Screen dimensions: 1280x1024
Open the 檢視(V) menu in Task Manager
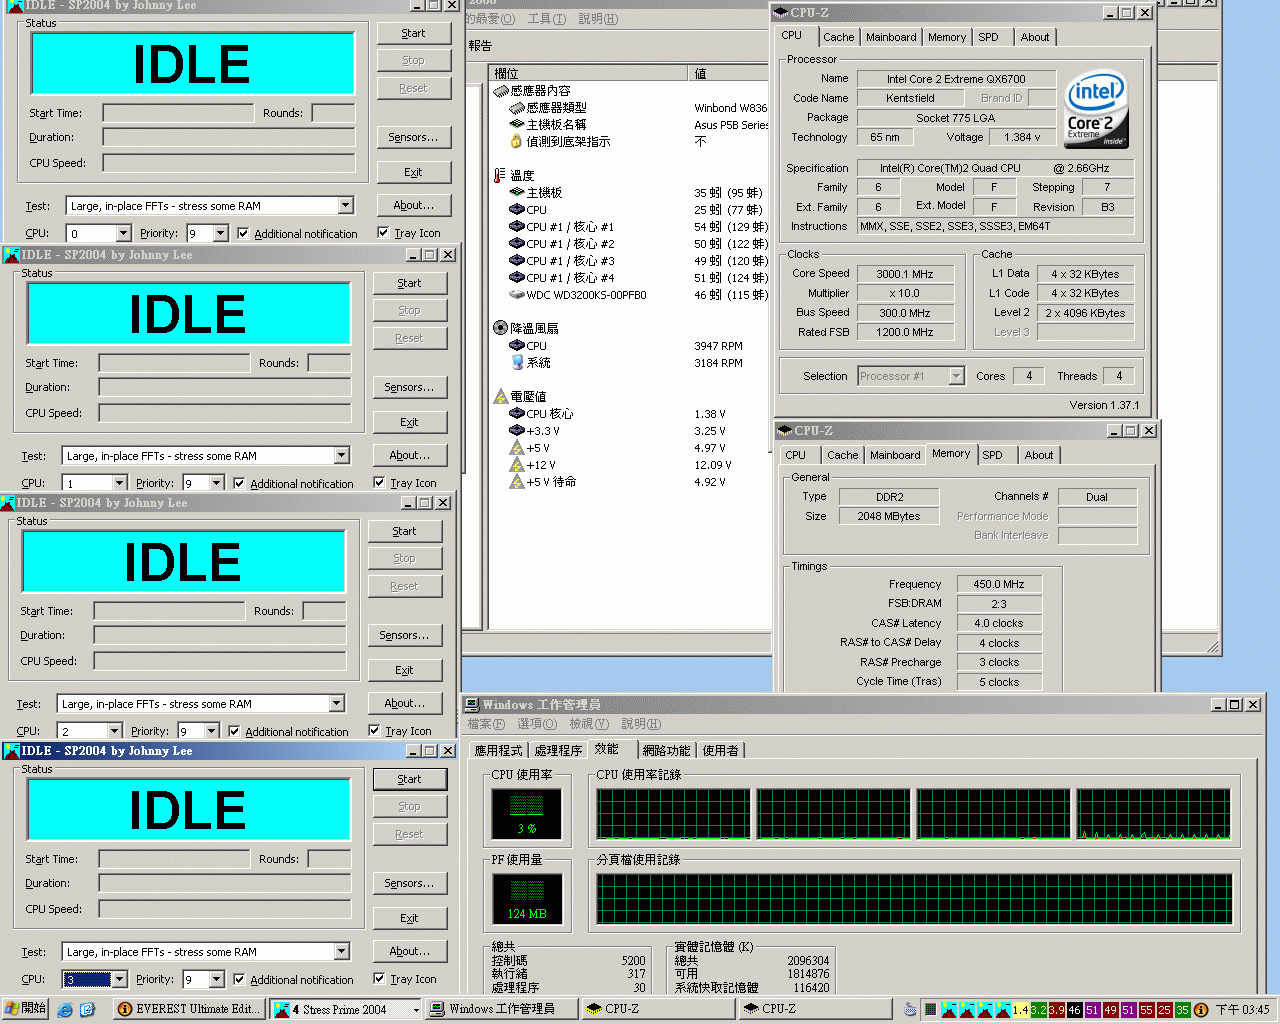click(589, 724)
